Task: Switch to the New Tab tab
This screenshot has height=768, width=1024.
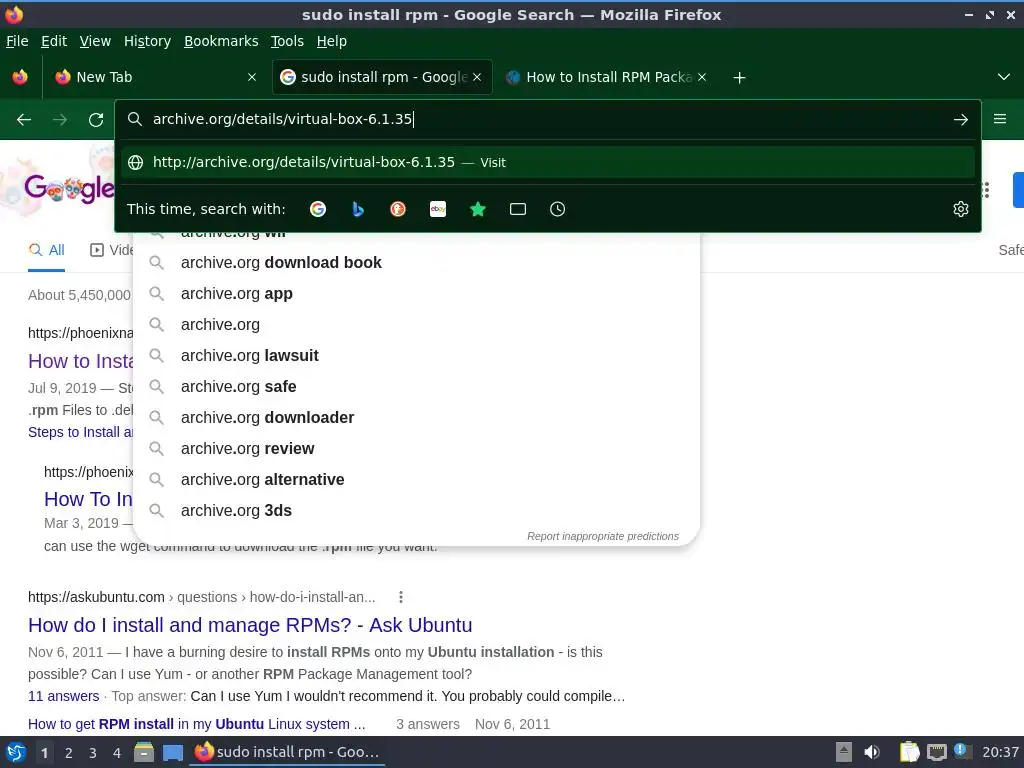Action: point(155,77)
